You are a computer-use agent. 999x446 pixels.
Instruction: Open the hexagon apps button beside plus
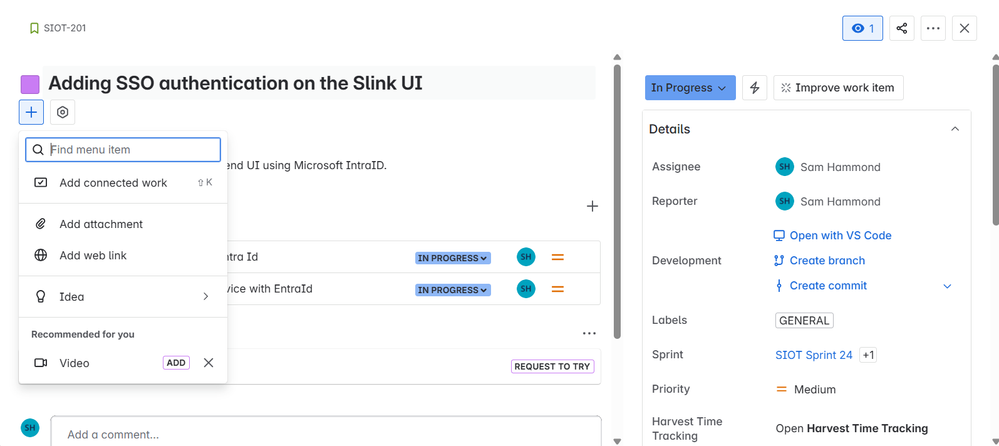[62, 112]
